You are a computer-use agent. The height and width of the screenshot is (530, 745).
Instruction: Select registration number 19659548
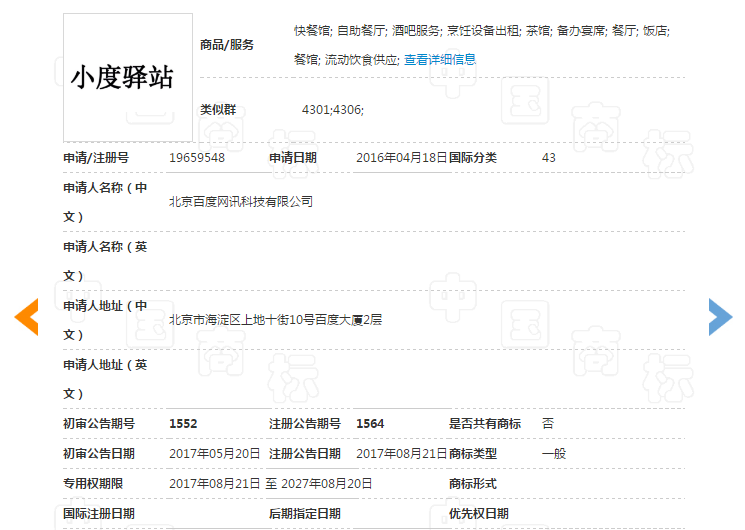click(x=197, y=158)
